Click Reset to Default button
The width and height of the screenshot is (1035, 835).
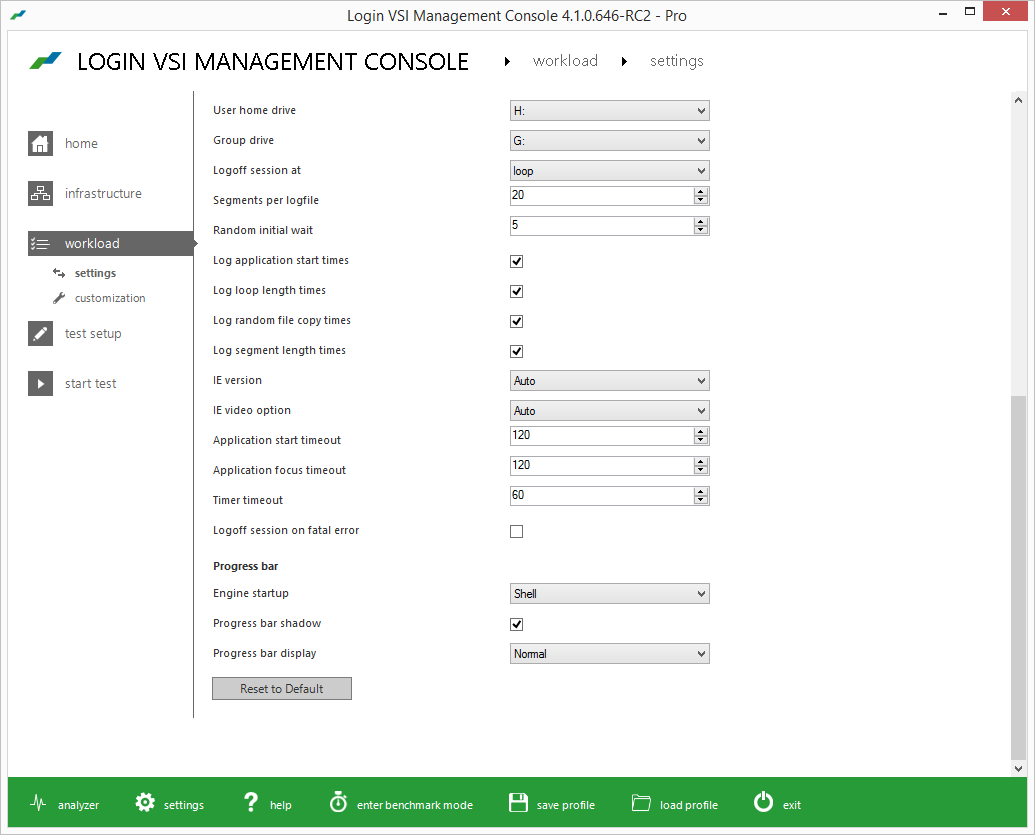pyautogui.click(x=282, y=688)
